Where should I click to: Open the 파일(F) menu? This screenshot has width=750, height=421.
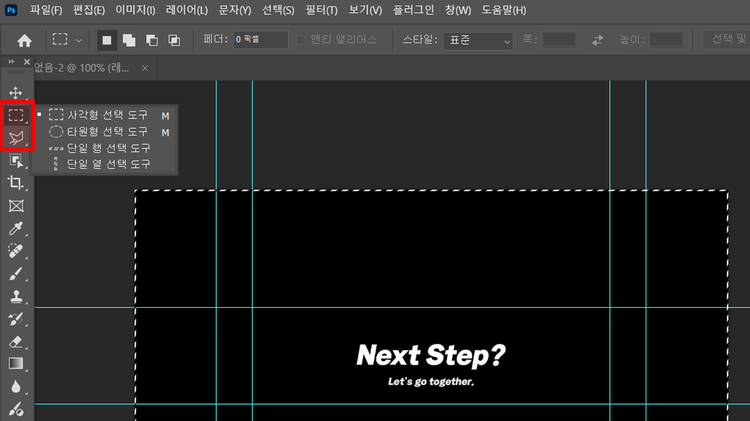click(x=46, y=10)
